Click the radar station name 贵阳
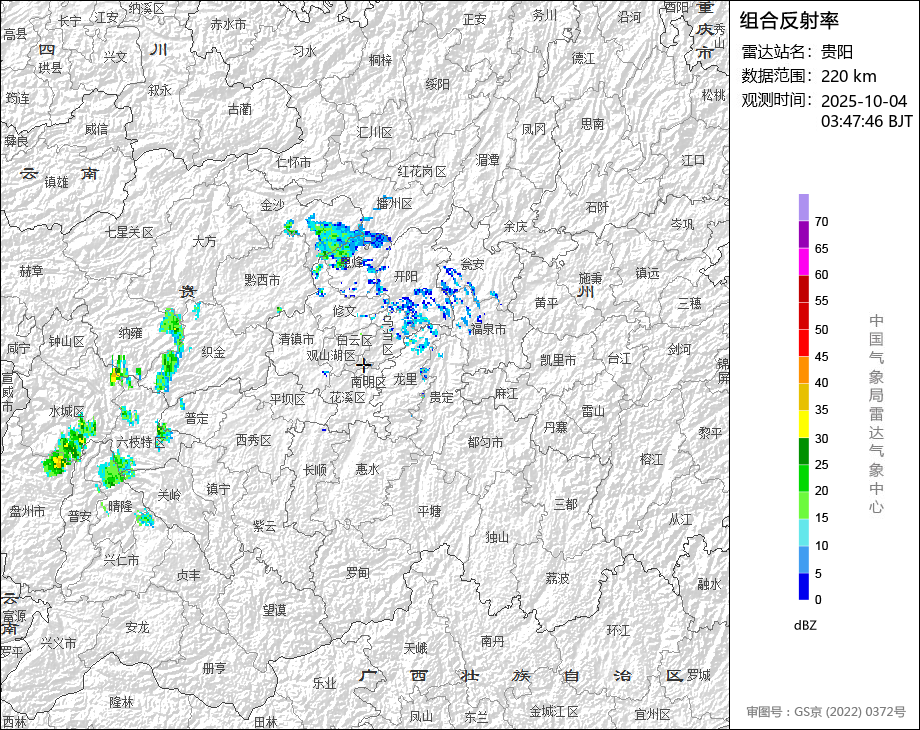This screenshot has width=920, height=730. click(837, 52)
